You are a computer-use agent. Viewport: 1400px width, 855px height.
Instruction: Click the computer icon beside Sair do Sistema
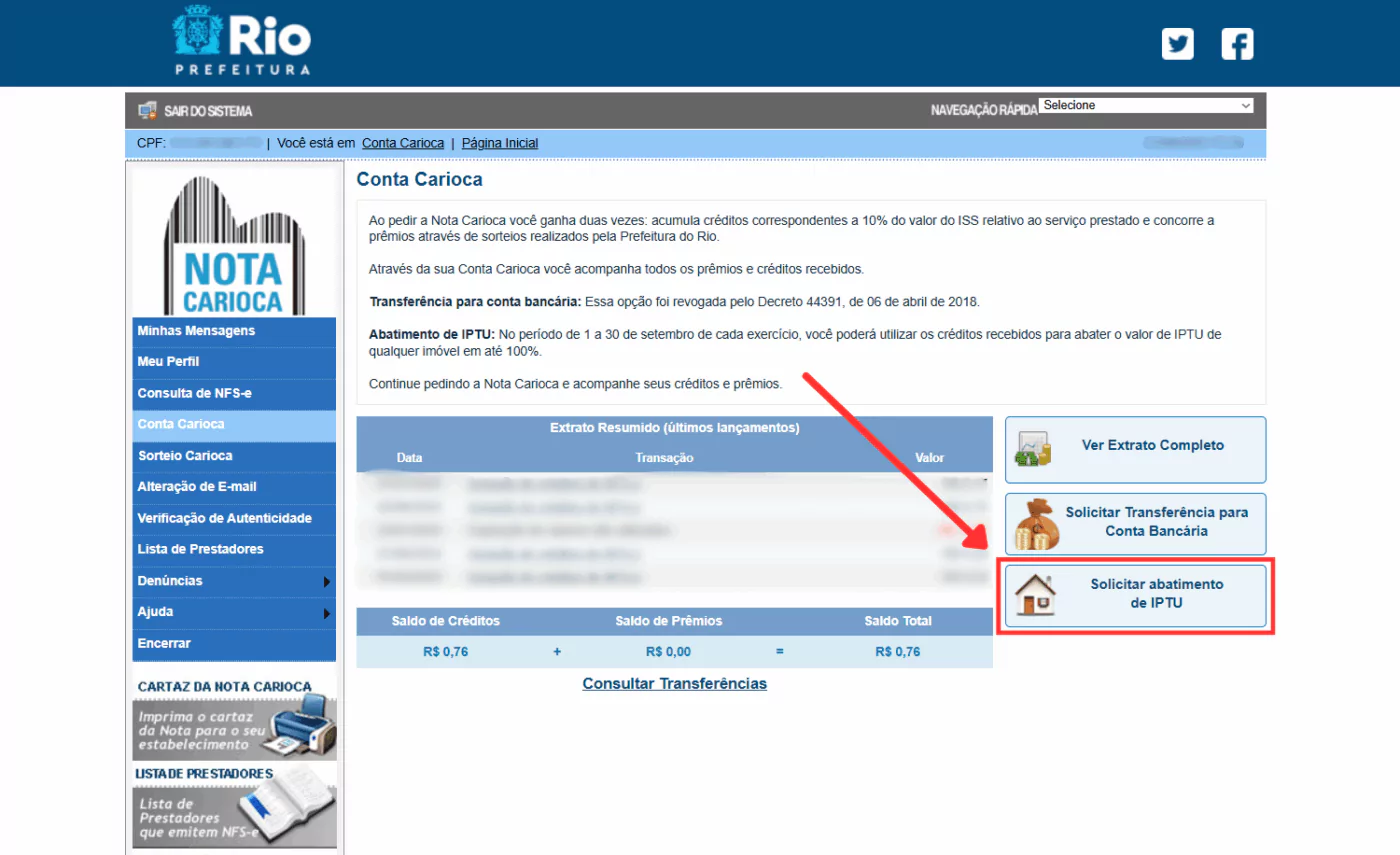point(148,110)
